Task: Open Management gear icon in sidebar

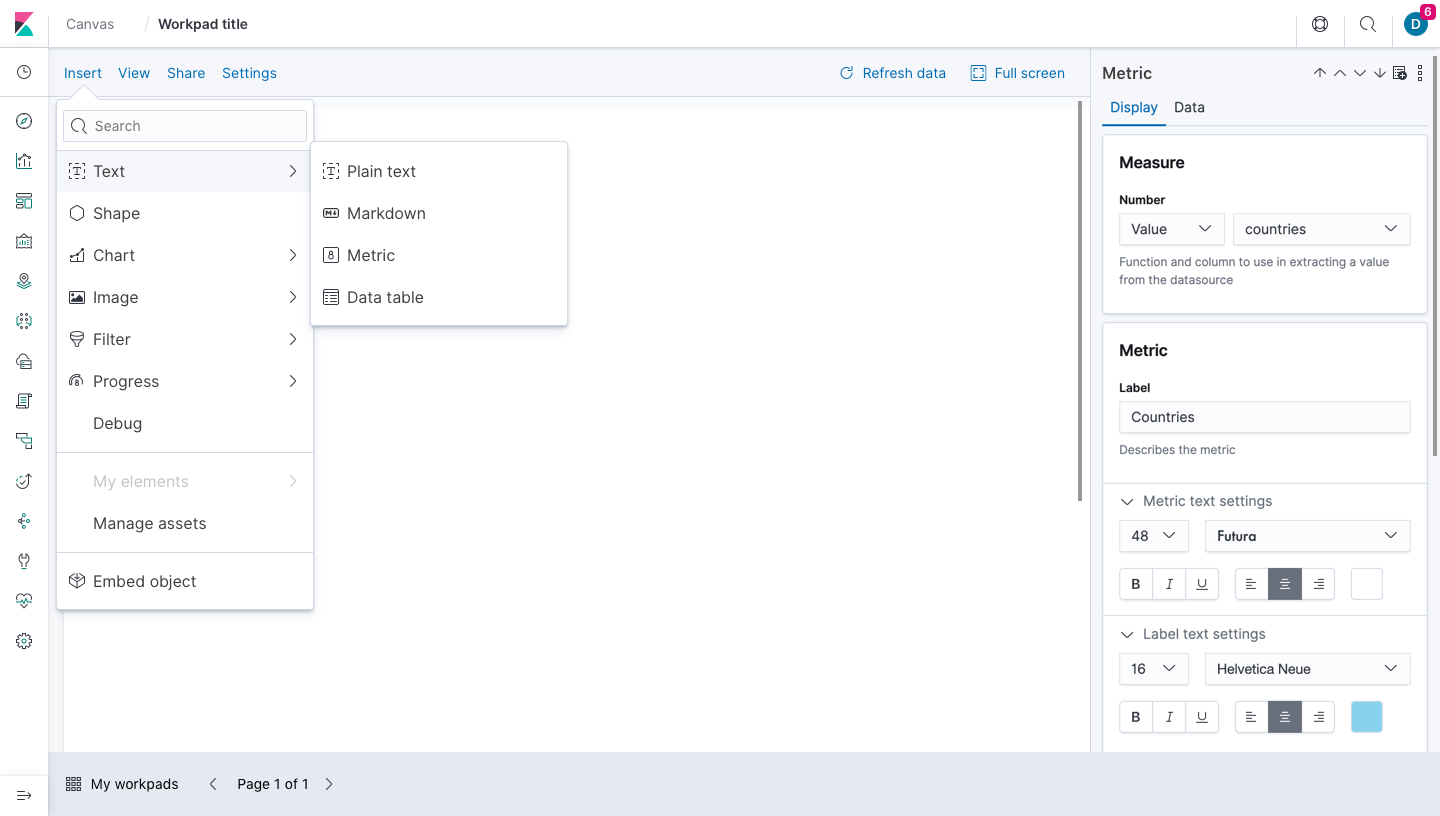Action: click(24, 641)
